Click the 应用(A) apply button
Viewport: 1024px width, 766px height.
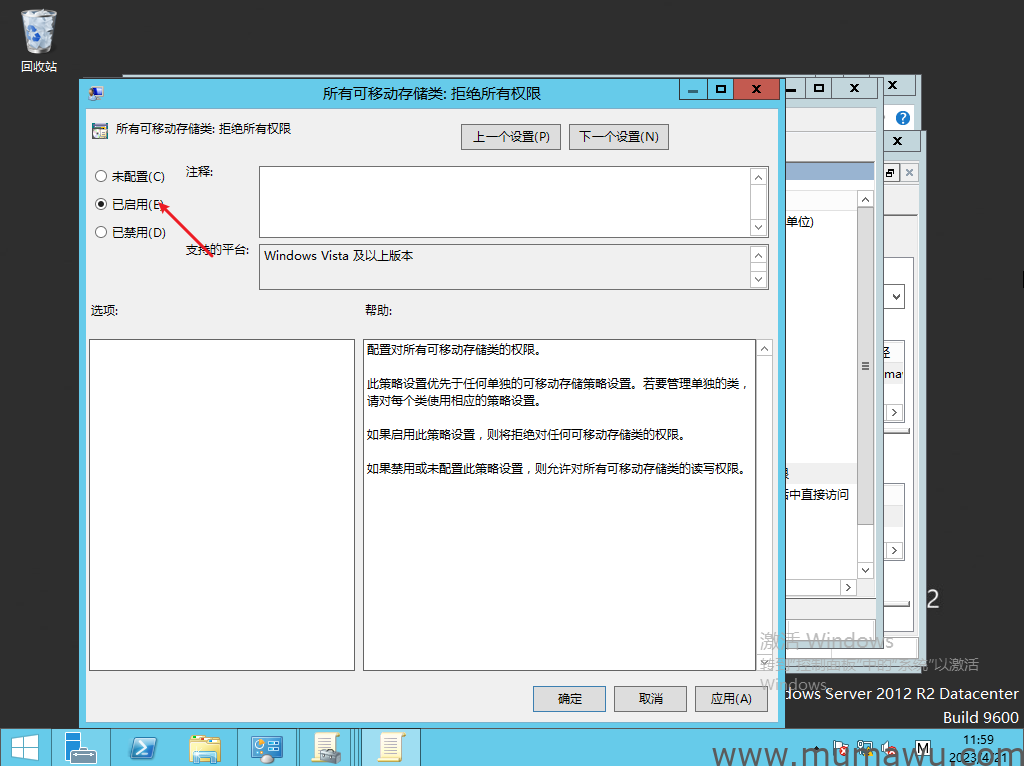pos(730,699)
